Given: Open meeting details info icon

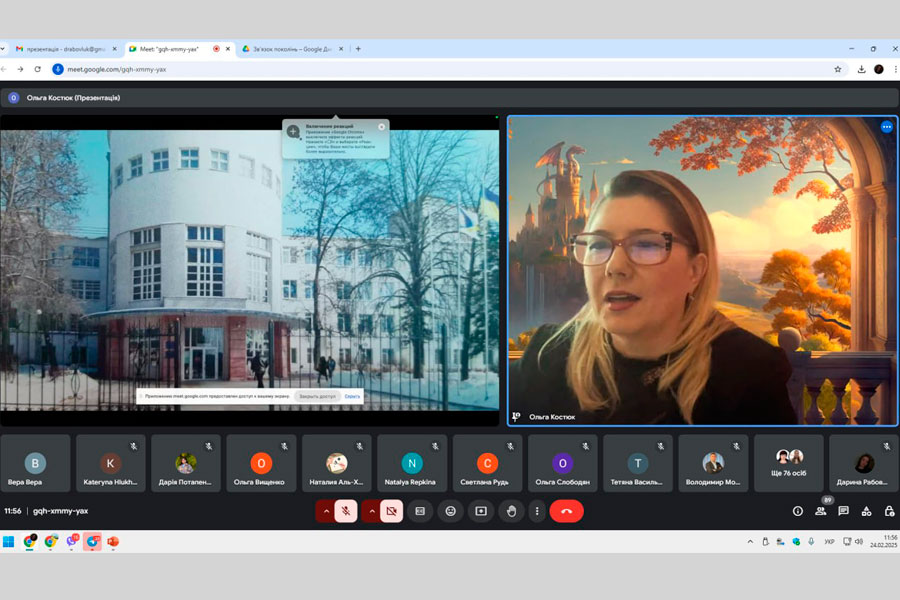Looking at the screenshot, I should point(798,511).
